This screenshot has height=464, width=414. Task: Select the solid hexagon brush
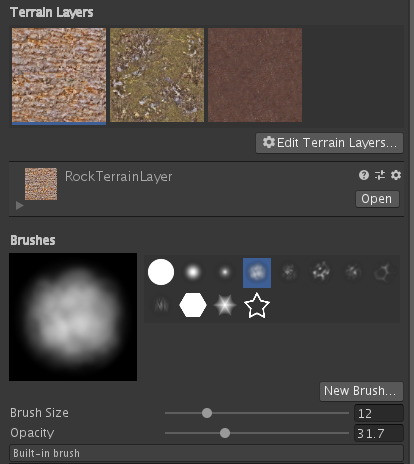point(193,305)
